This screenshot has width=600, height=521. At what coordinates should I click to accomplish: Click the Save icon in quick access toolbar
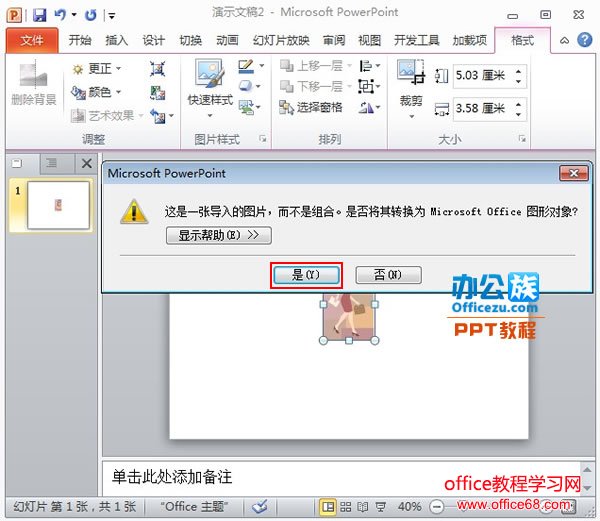pyautogui.click(x=39, y=15)
